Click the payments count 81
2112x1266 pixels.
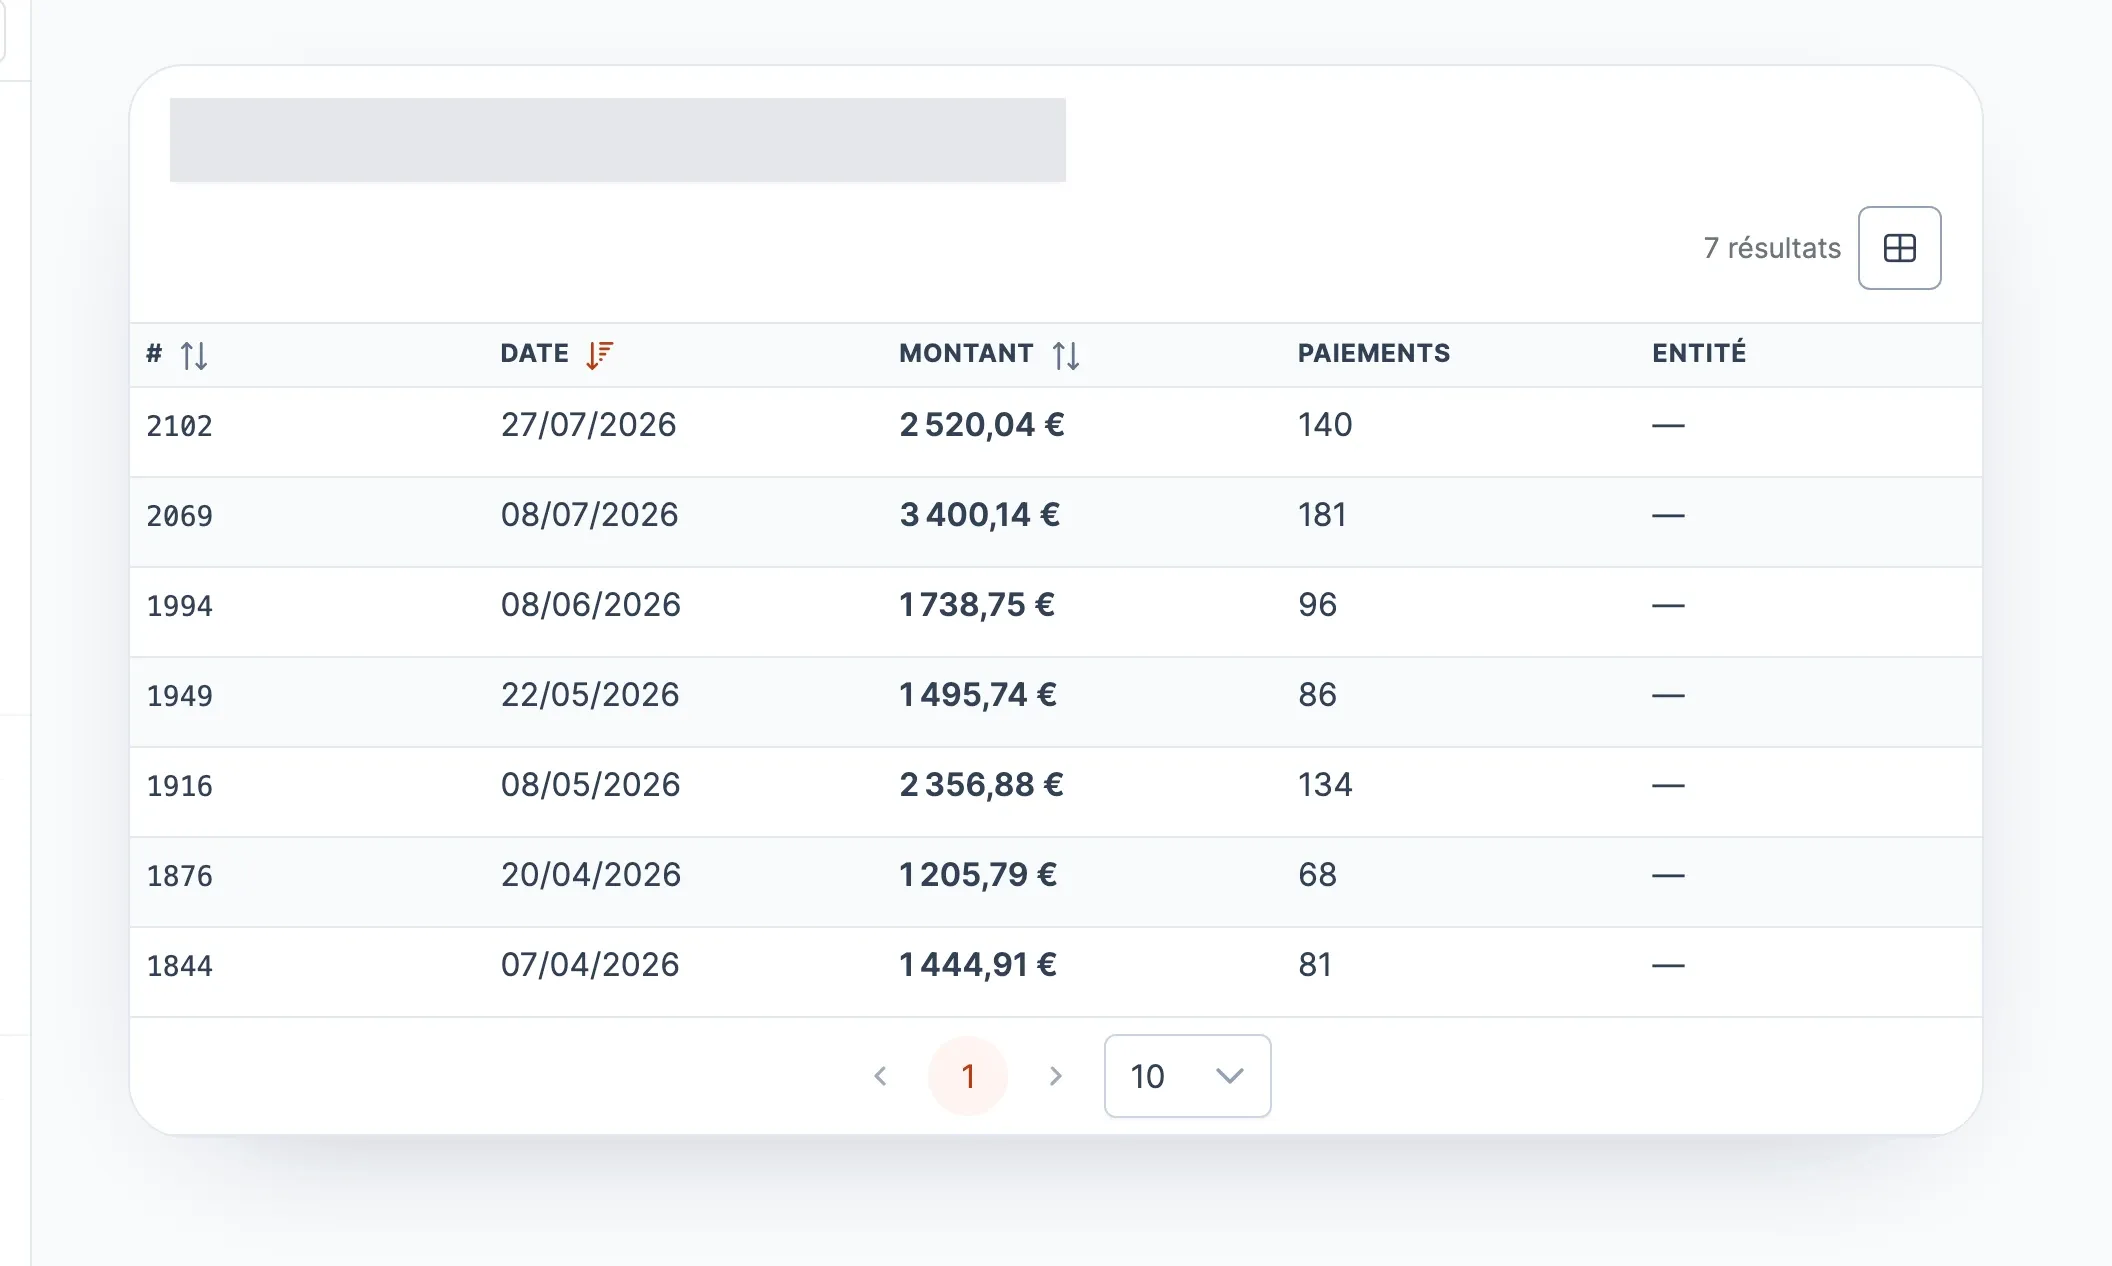[1315, 965]
